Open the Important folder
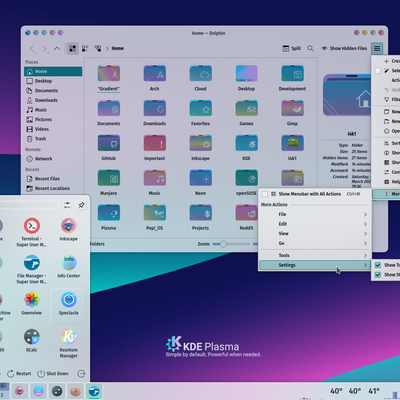 (155, 148)
